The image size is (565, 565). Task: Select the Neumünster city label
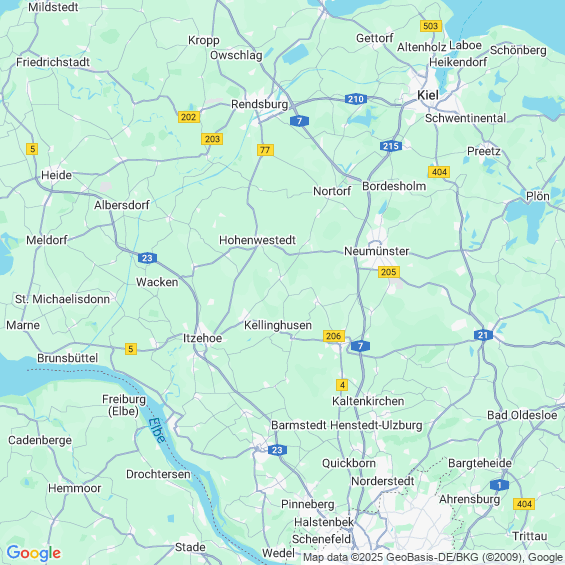[377, 251]
